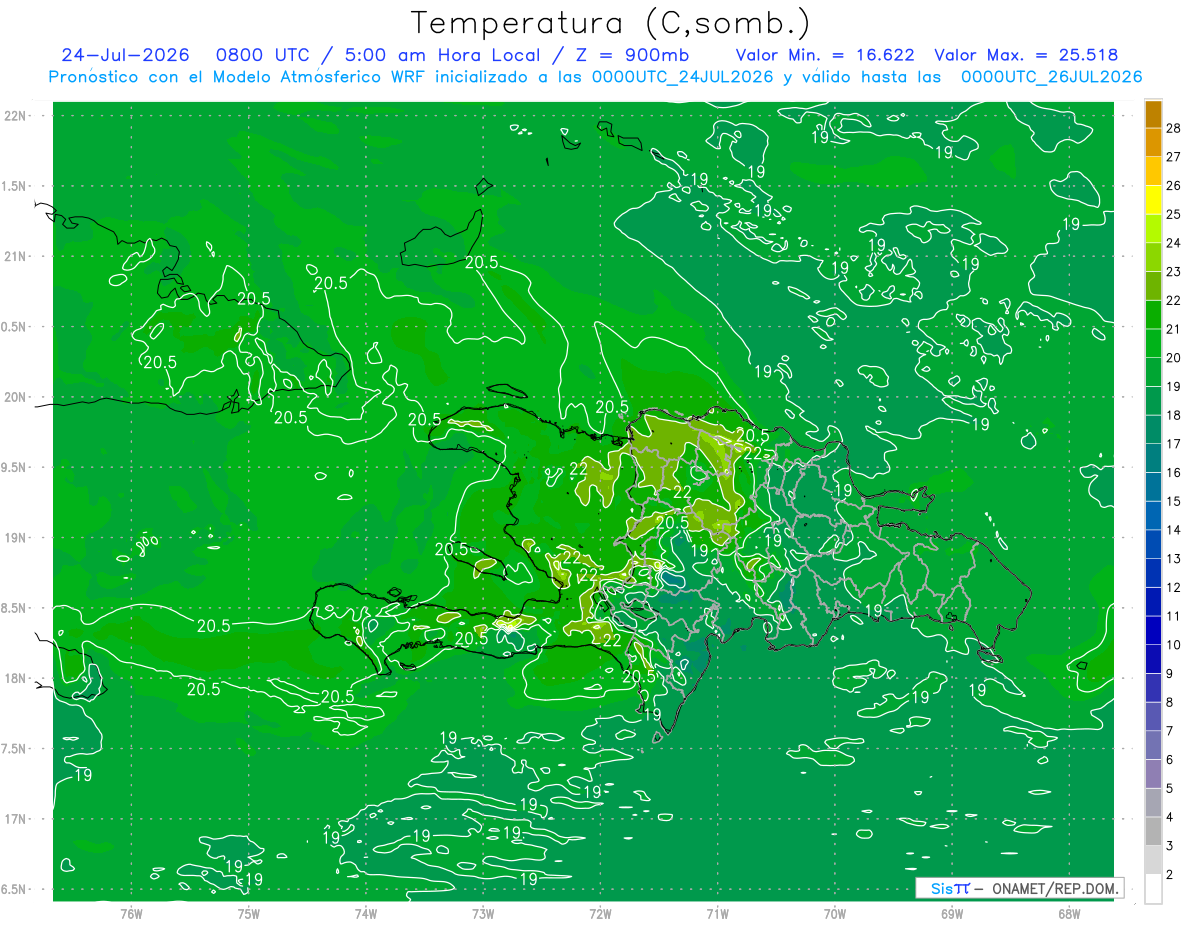
Task: Click the initialization stamp "0000UTC_24JUL2026"
Action: click(x=683, y=77)
